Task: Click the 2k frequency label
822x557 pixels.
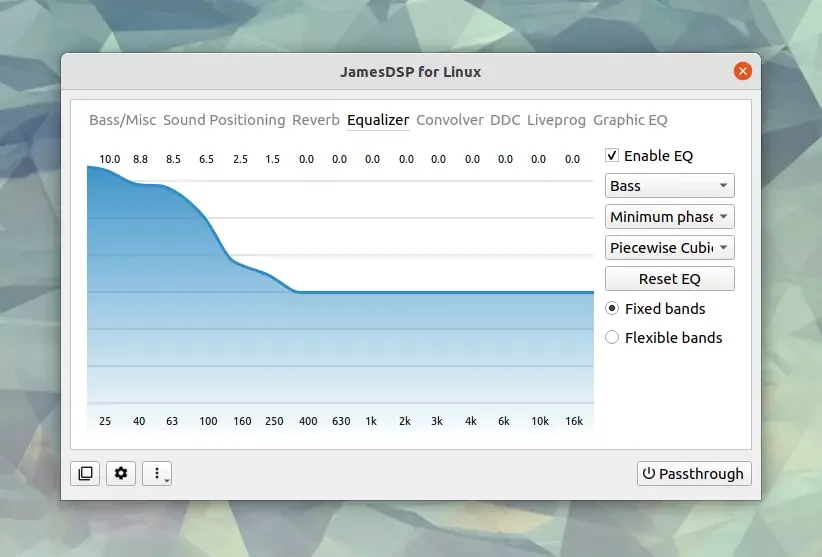Action: 405,421
